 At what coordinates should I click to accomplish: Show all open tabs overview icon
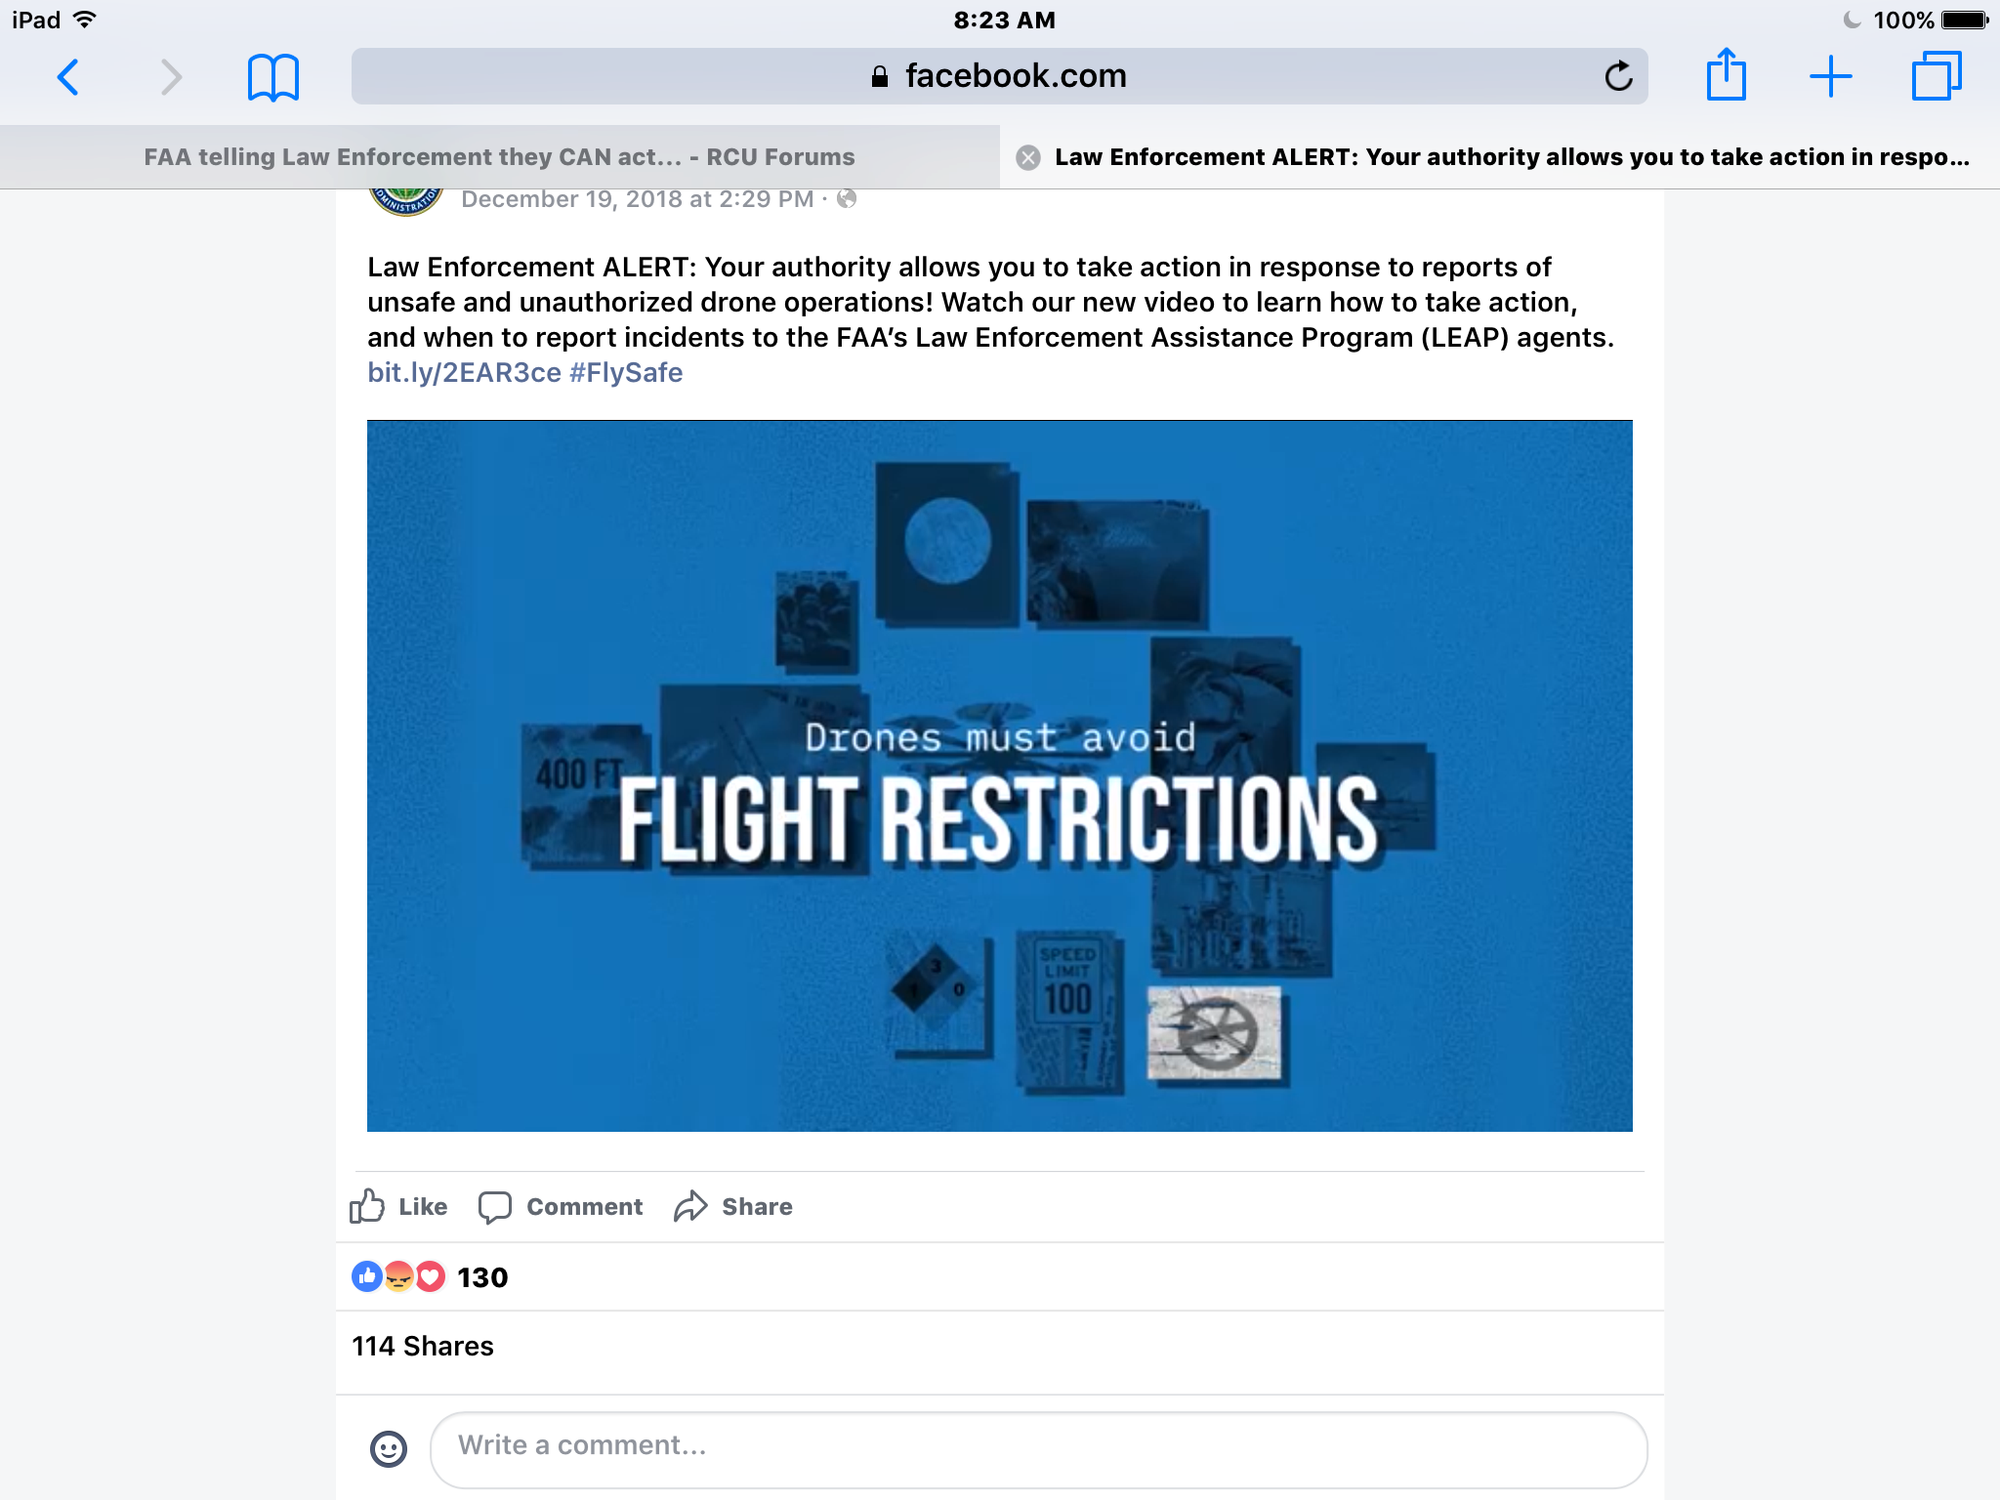[x=1936, y=76]
